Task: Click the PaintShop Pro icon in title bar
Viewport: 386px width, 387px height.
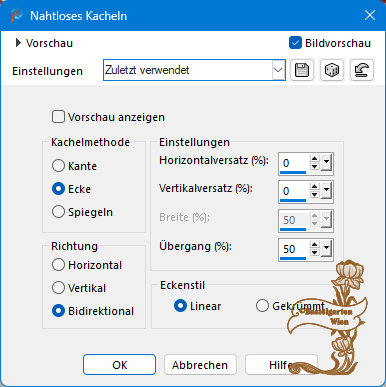Action: (16, 15)
